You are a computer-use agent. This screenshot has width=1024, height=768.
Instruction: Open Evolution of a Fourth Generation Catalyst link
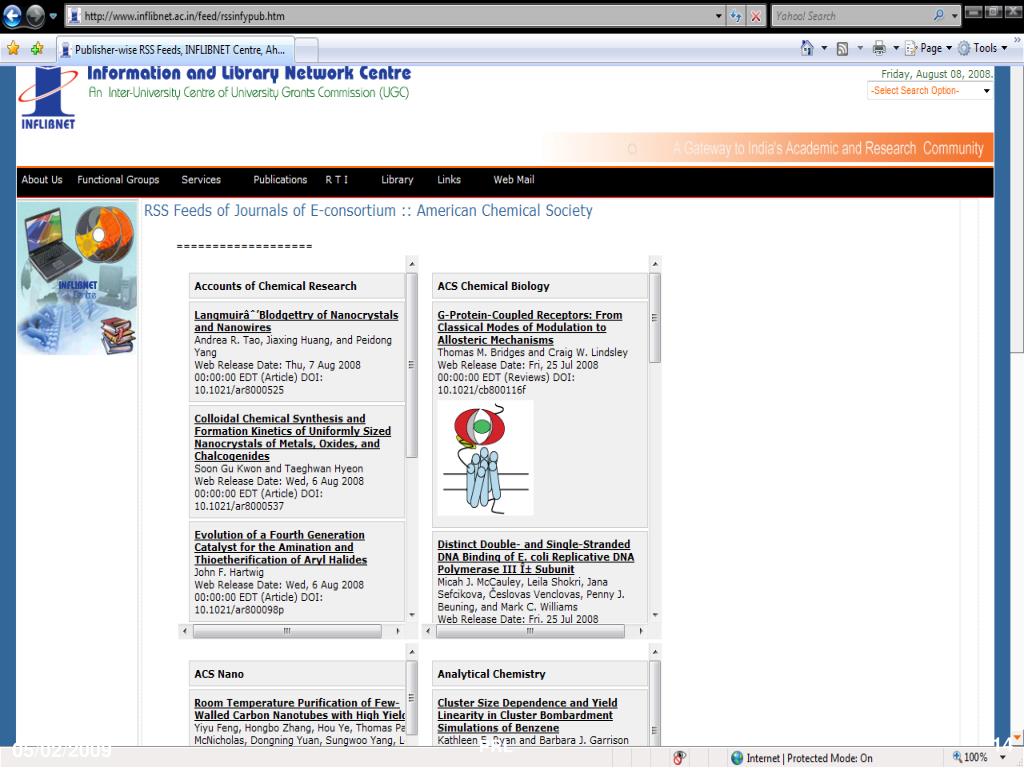(280, 547)
